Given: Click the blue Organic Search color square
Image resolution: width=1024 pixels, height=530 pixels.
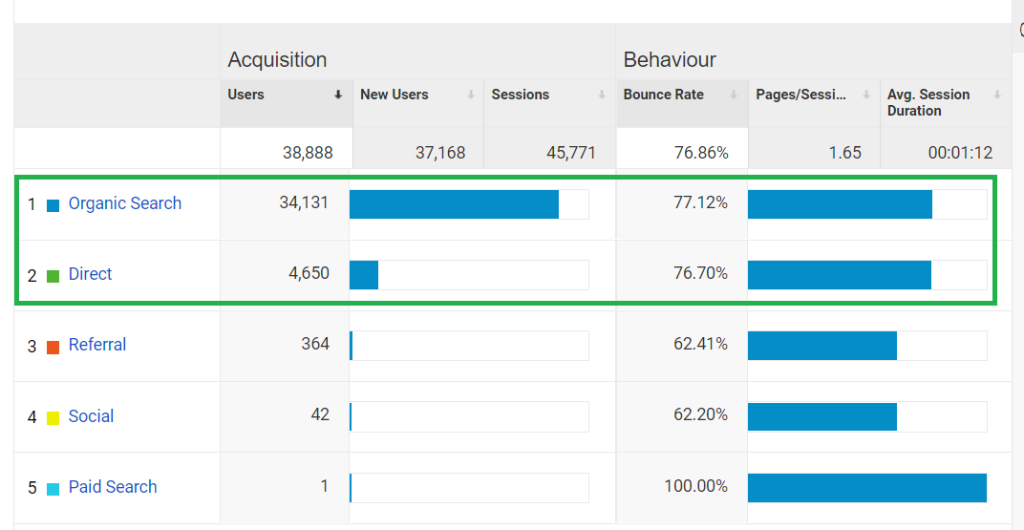Looking at the screenshot, I should coord(53,205).
